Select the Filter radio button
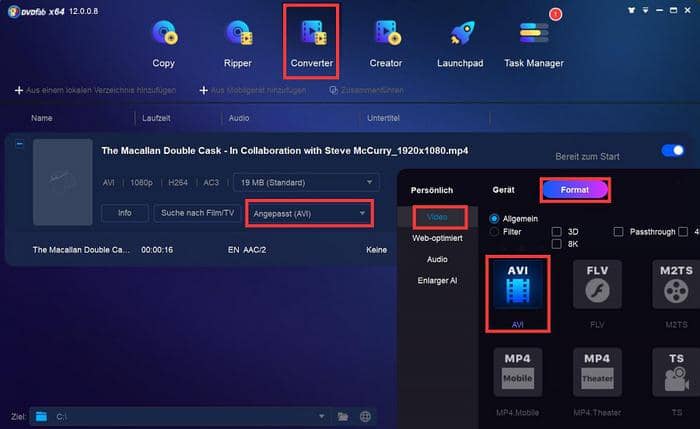 coord(494,232)
